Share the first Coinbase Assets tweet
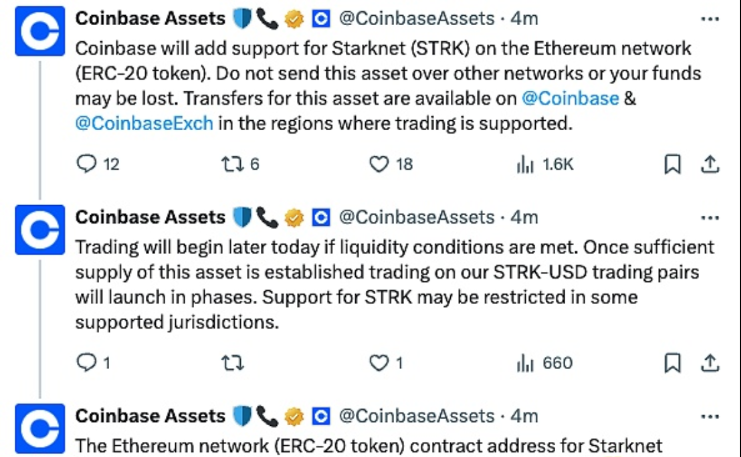The height and width of the screenshot is (457, 741). pyautogui.click(x=708, y=164)
